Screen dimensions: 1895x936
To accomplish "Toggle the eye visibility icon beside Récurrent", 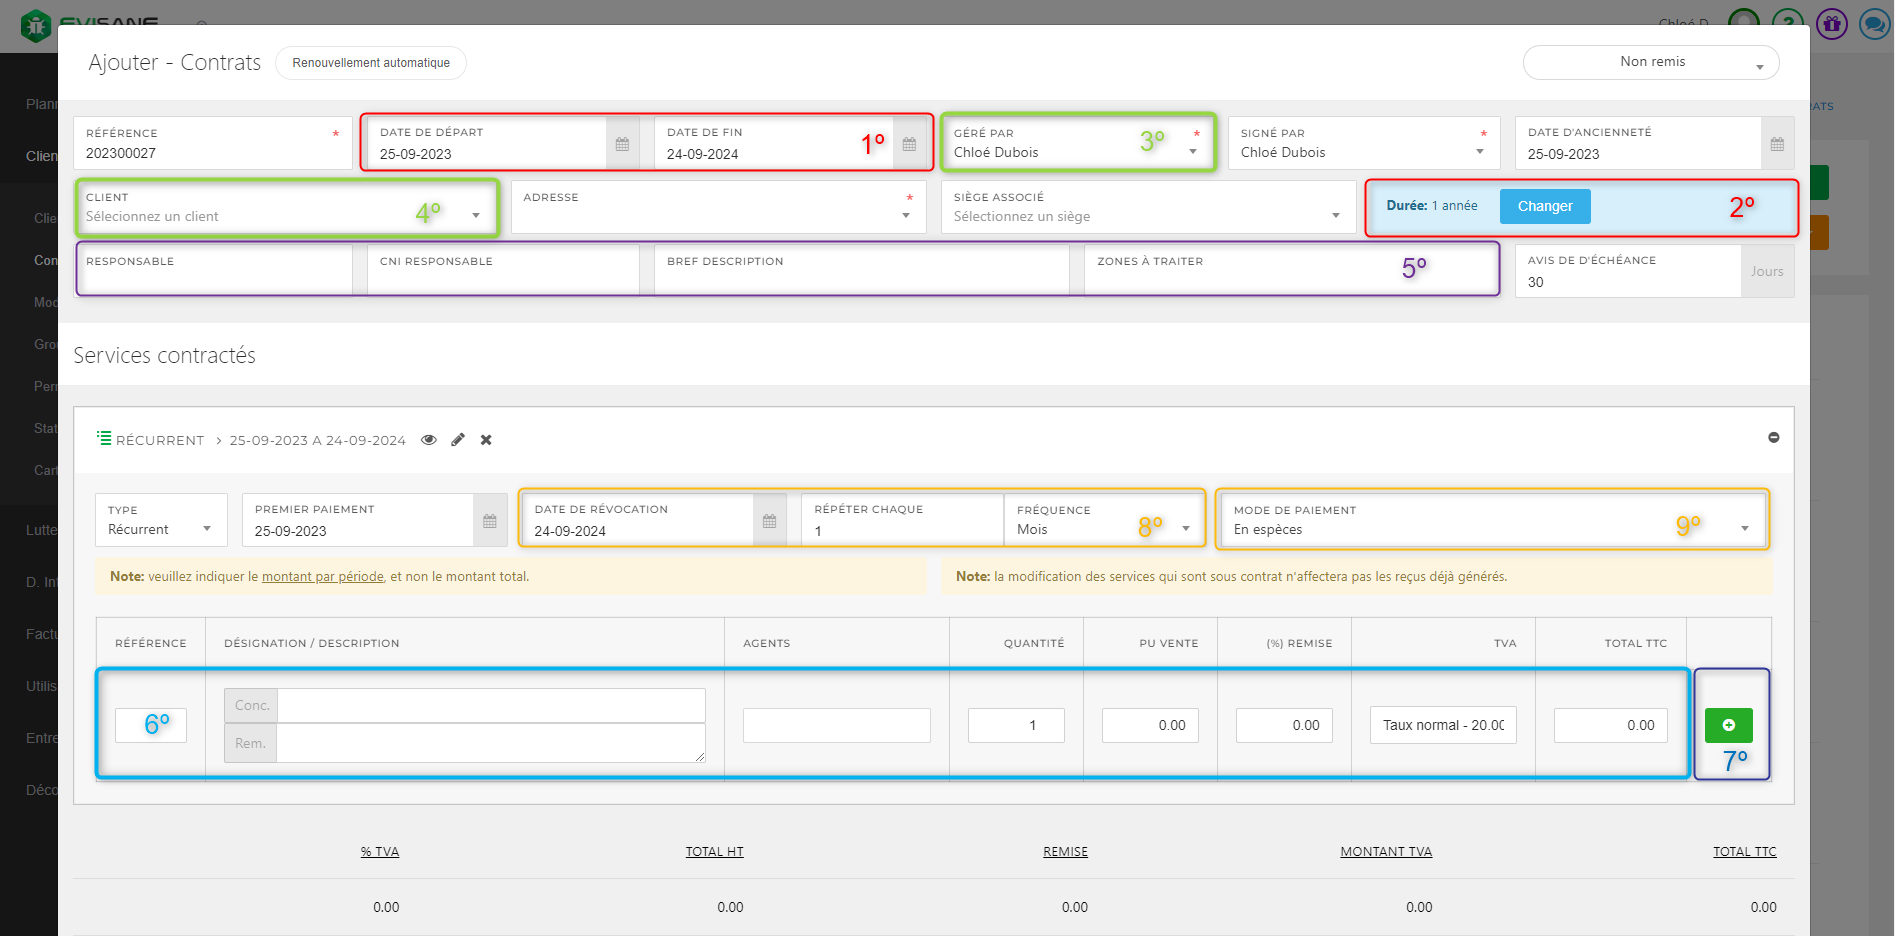I will [429, 440].
